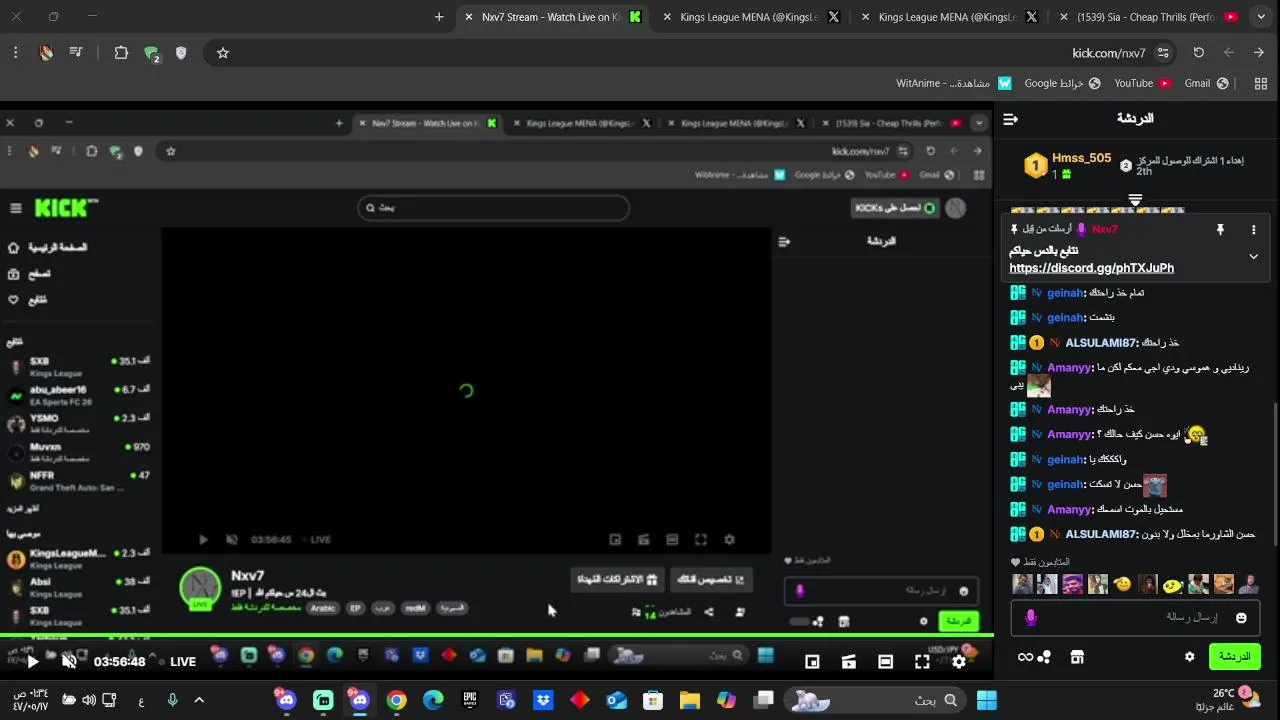1280x720 pixels.
Task: Open the YouTube bookmark
Action: pyautogui.click(x=1142, y=84)
